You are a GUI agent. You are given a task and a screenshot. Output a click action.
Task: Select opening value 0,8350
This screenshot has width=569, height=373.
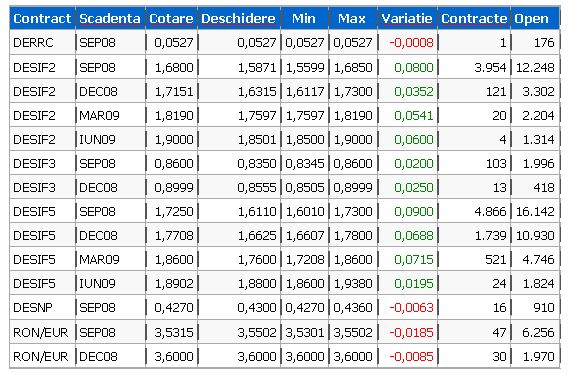(257, 164)
